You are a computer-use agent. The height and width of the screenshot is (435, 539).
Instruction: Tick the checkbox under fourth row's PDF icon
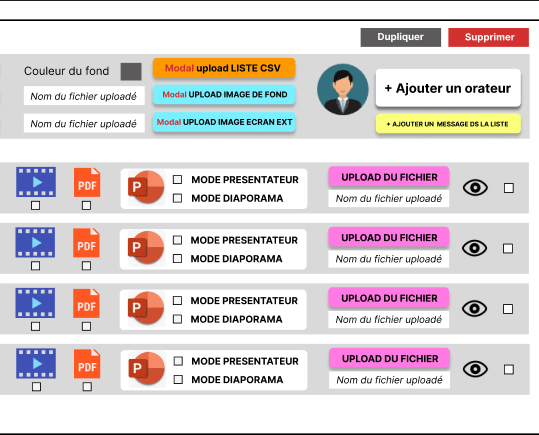[x=87, y=387]
